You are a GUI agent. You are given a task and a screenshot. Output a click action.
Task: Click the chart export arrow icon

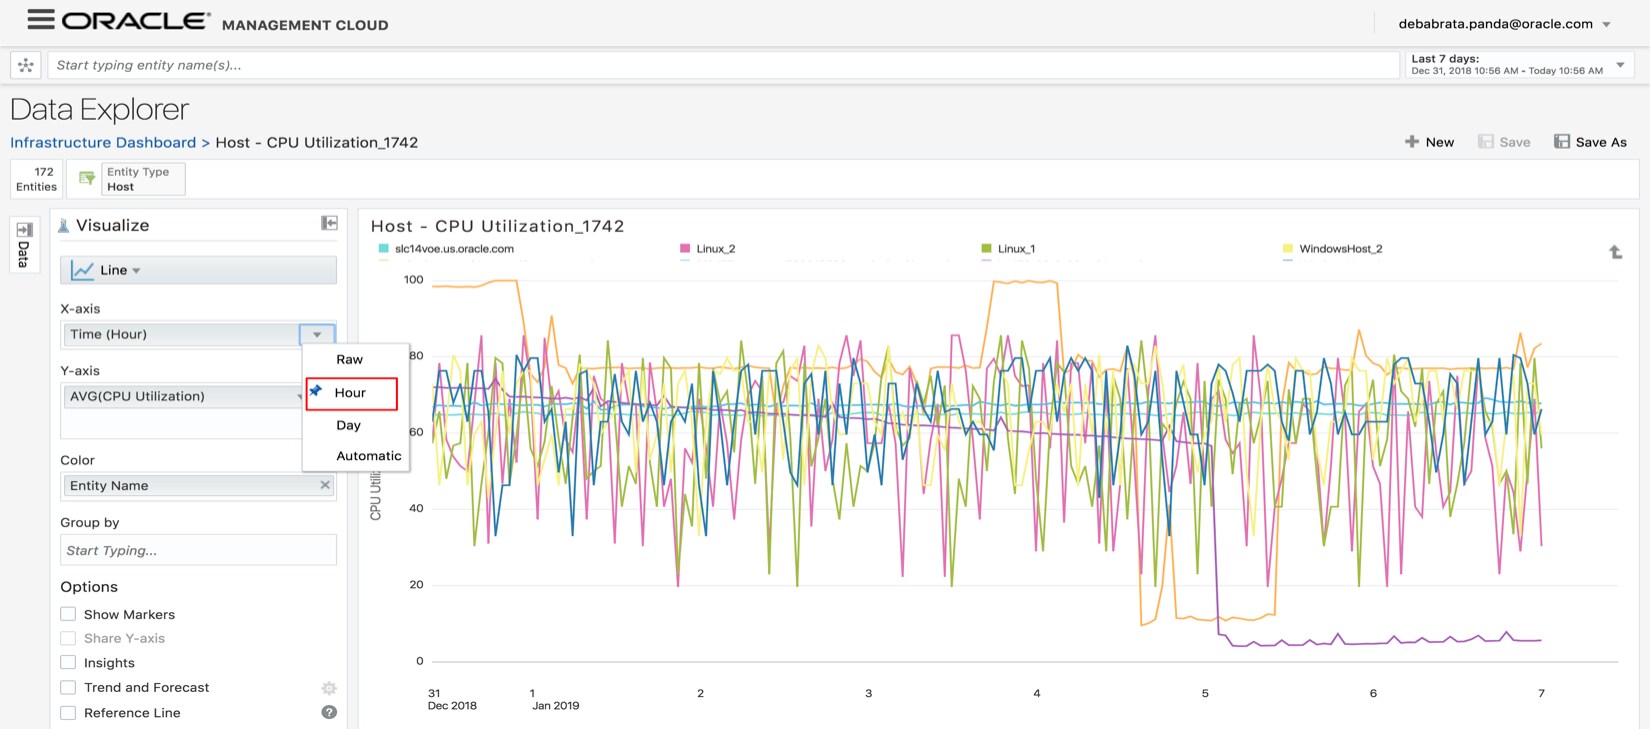click(1615, 252)
